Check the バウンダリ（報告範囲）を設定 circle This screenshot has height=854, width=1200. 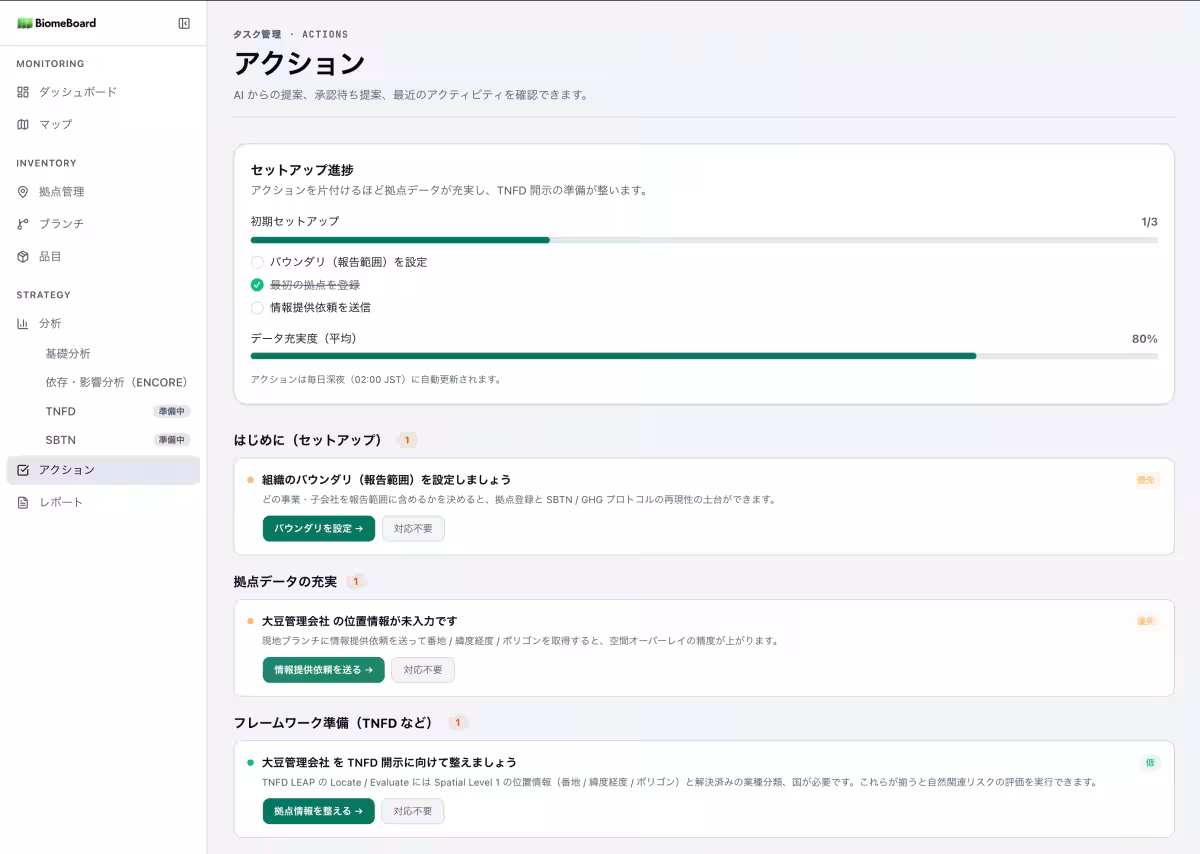257,262
